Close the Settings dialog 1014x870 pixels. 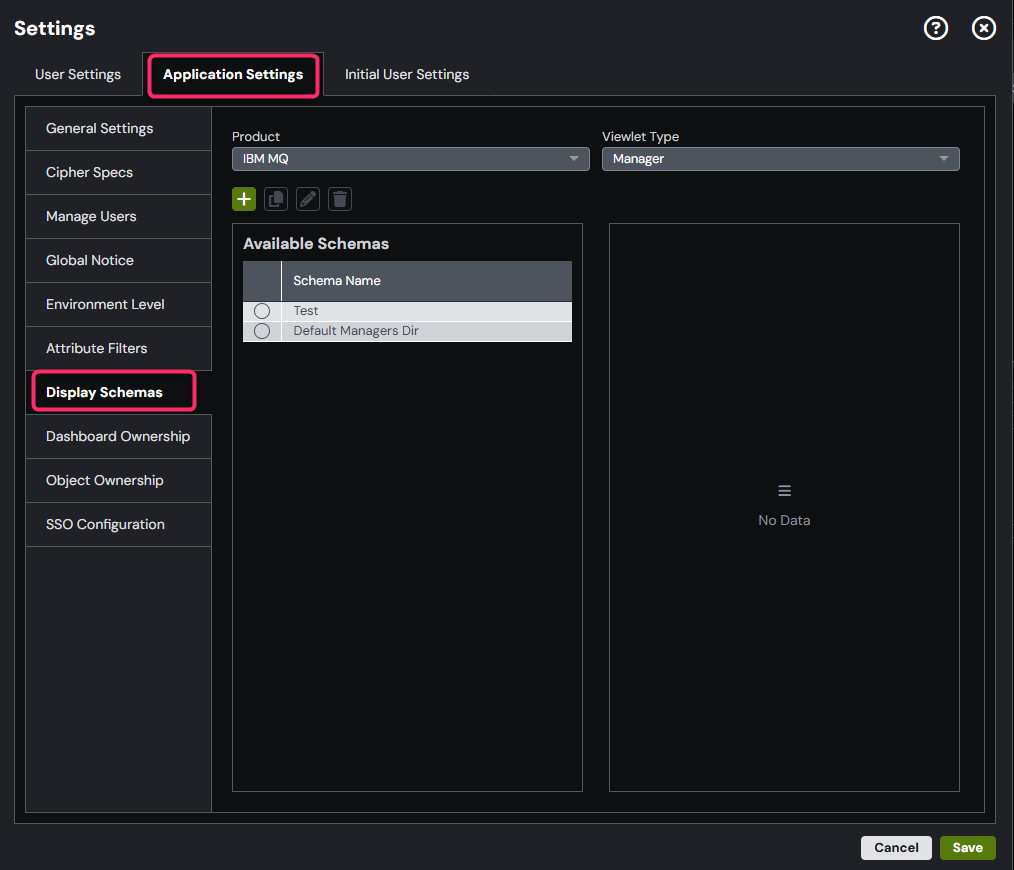tap(983, 28)
